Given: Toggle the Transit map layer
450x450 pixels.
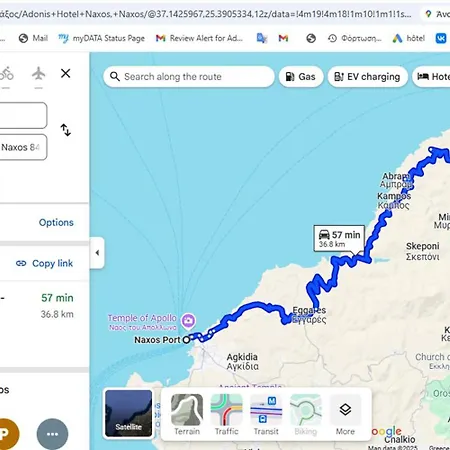Looking at the screenshot, I should pos(266,414).
